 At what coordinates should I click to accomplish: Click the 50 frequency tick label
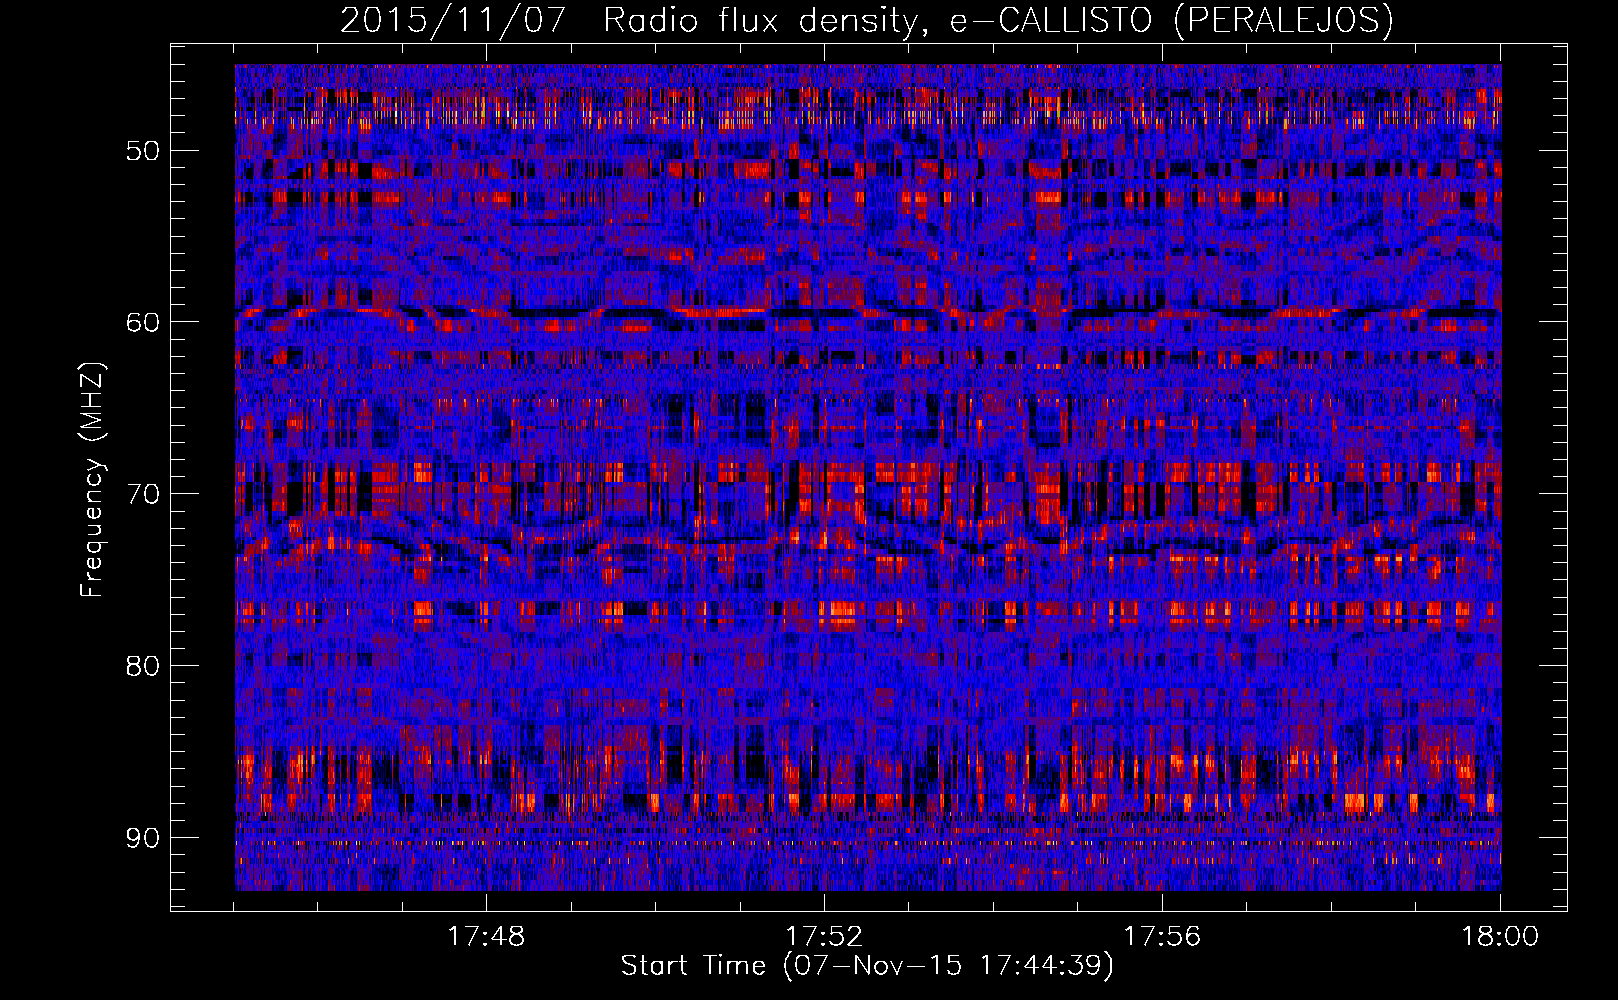[142, 151]
